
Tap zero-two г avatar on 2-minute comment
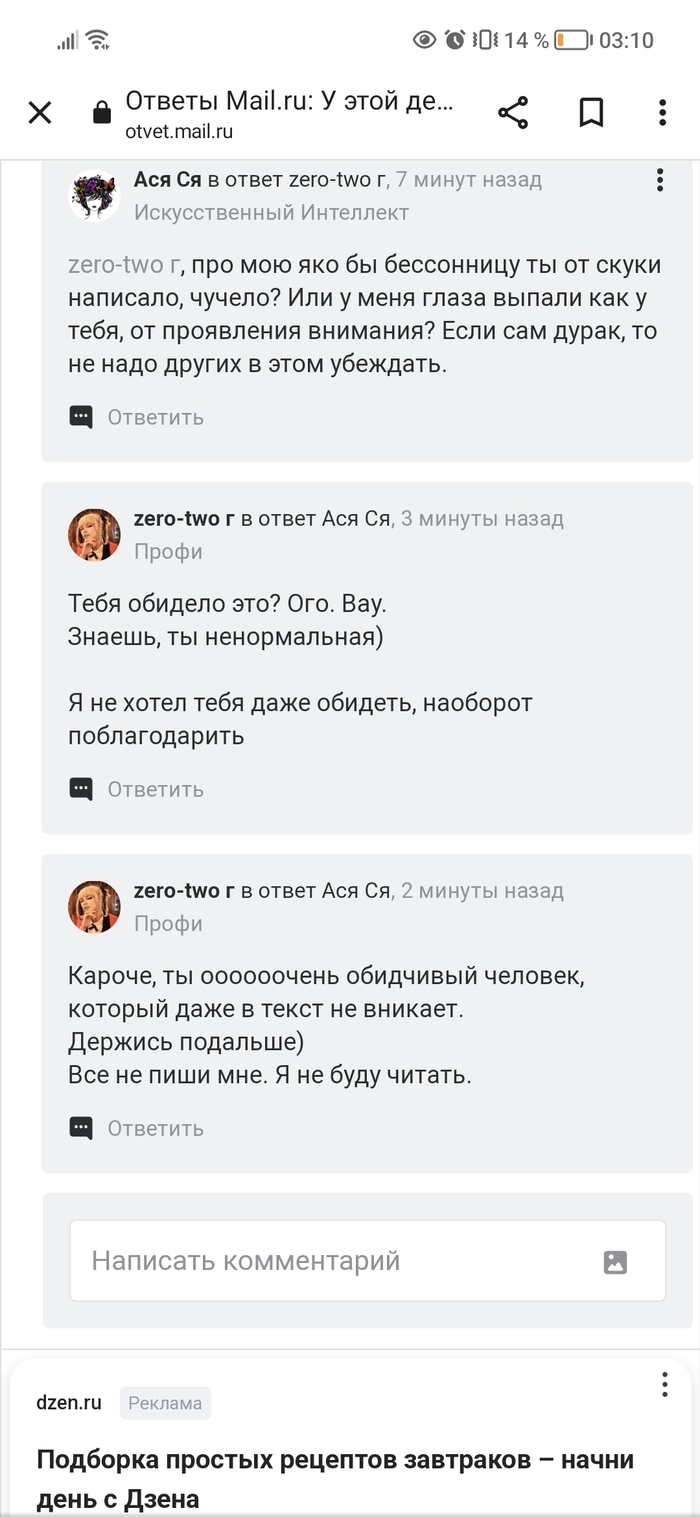[x=94, y=907]
